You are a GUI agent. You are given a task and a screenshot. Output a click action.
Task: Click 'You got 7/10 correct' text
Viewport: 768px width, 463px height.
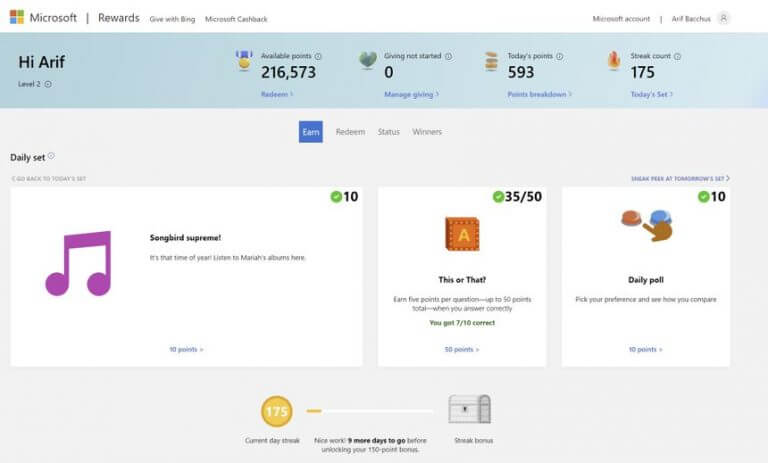(462, 323)
